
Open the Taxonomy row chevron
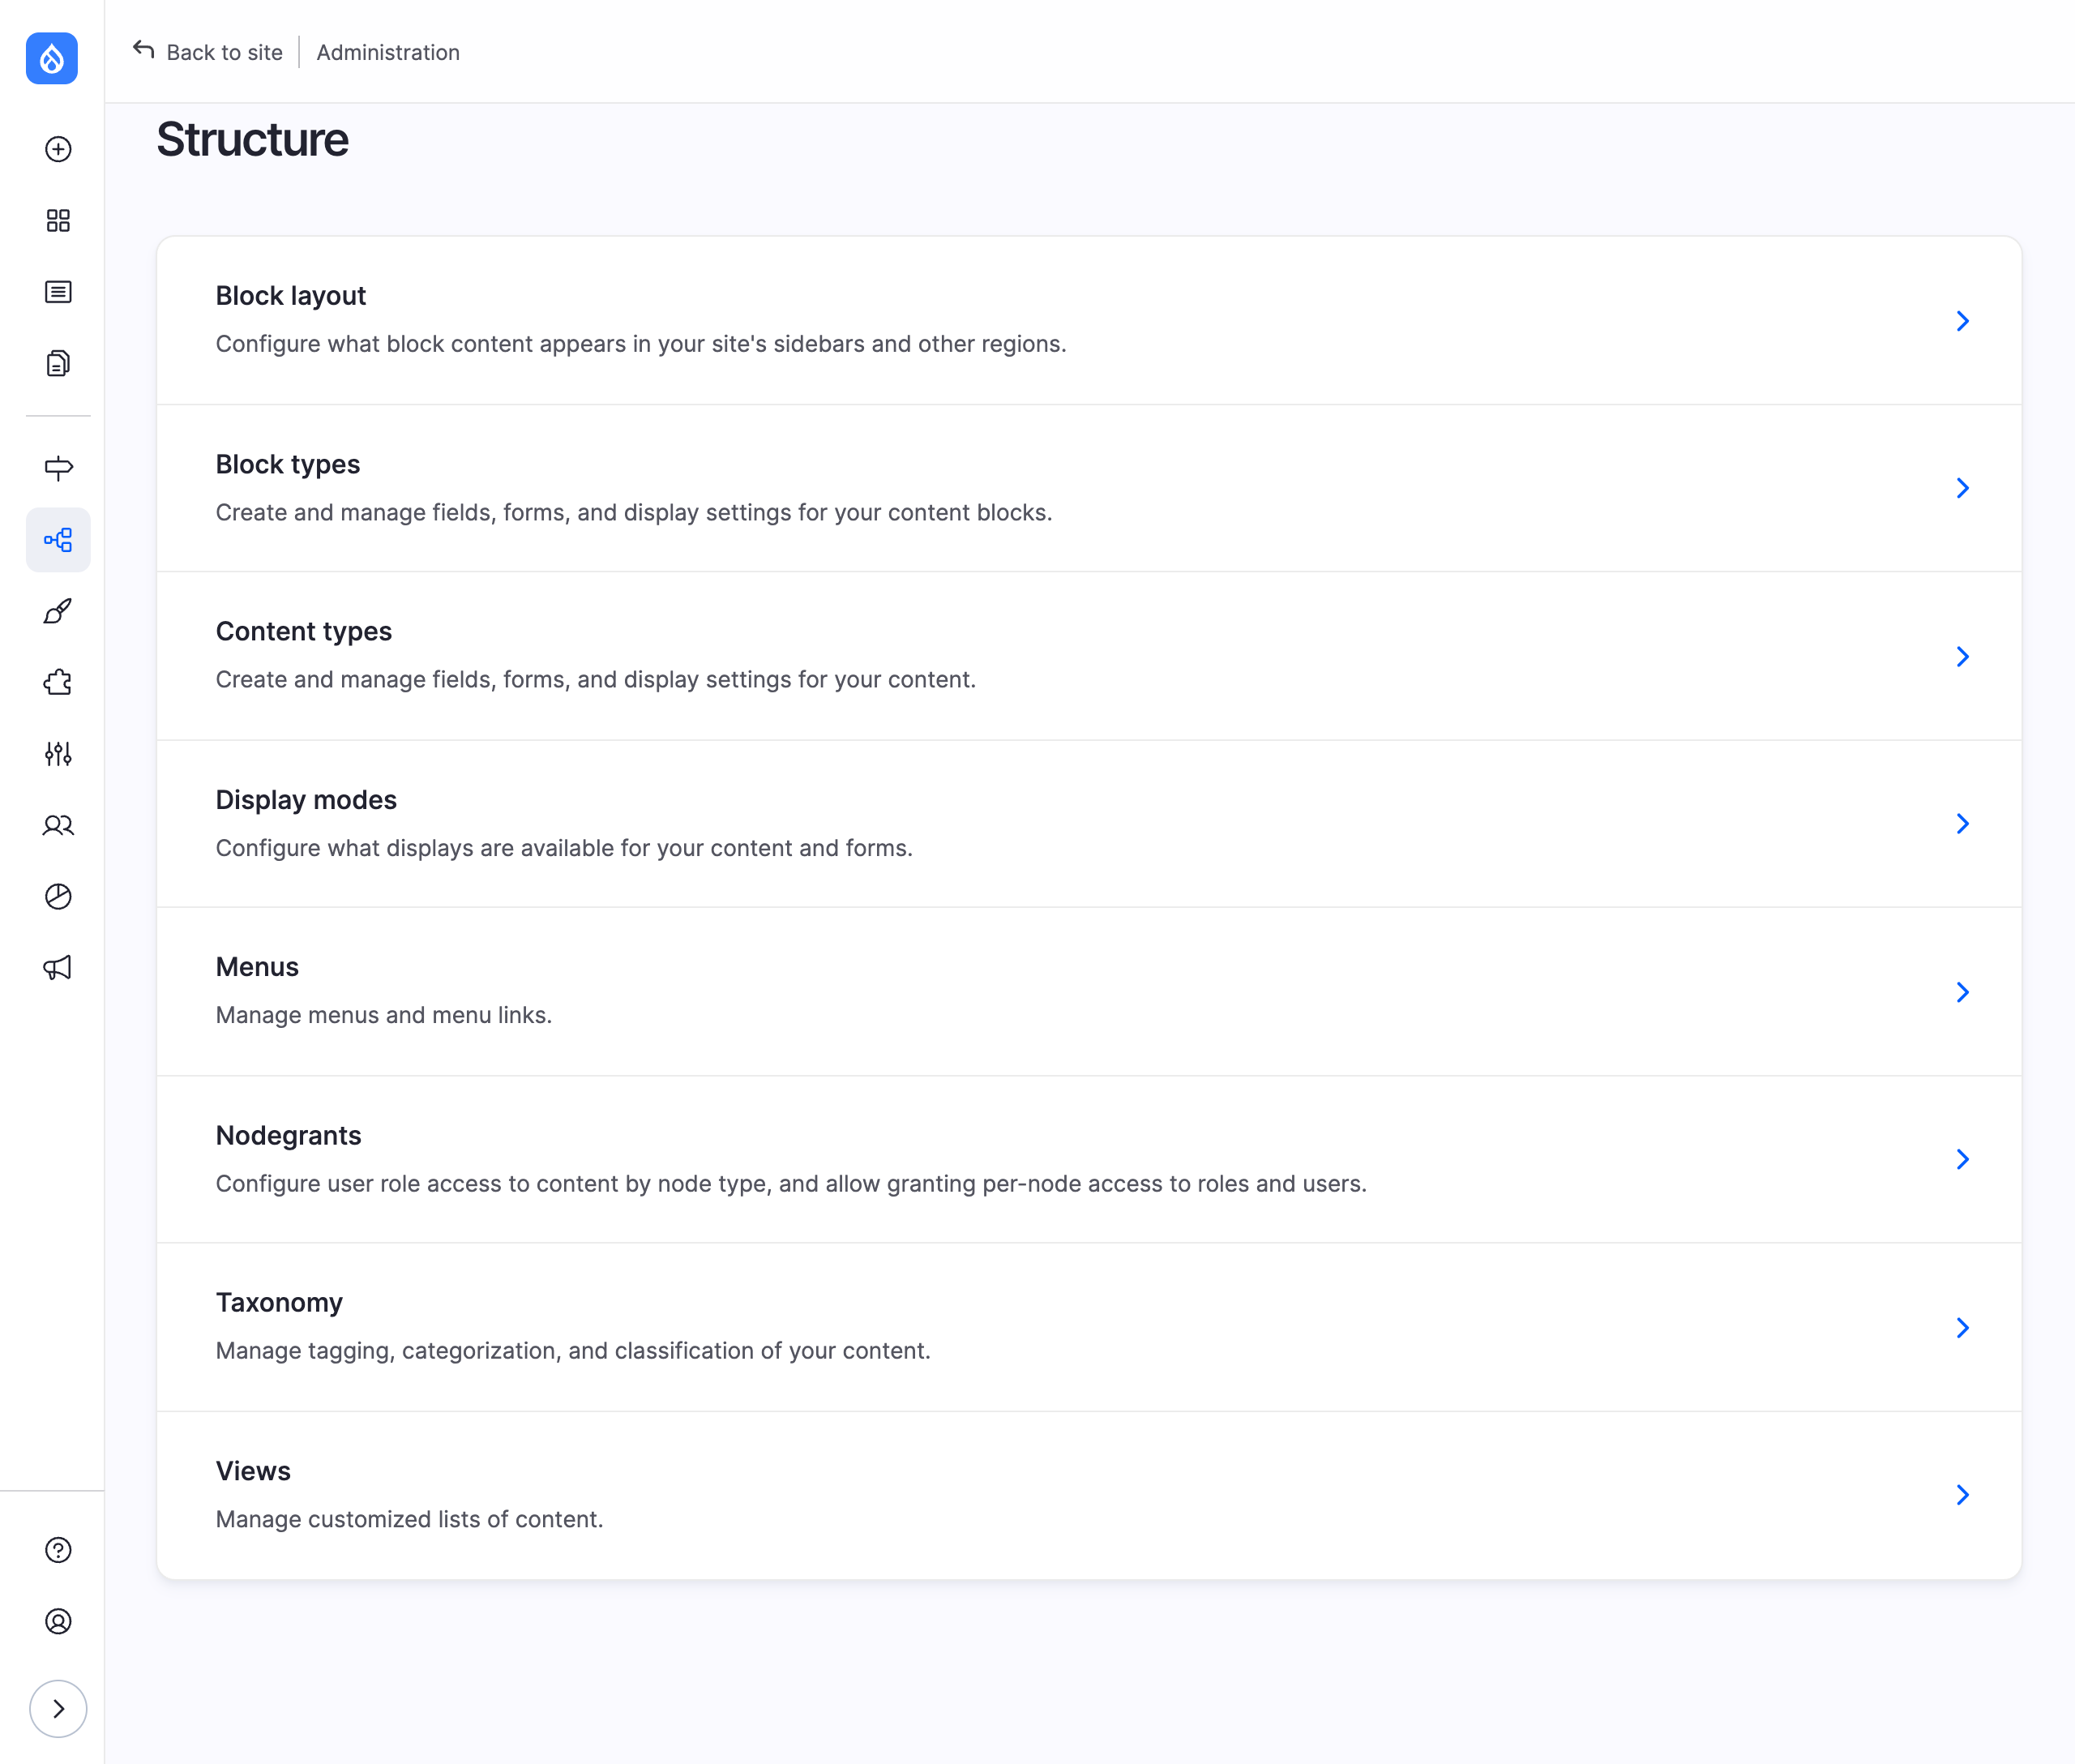(1962, 1328)
